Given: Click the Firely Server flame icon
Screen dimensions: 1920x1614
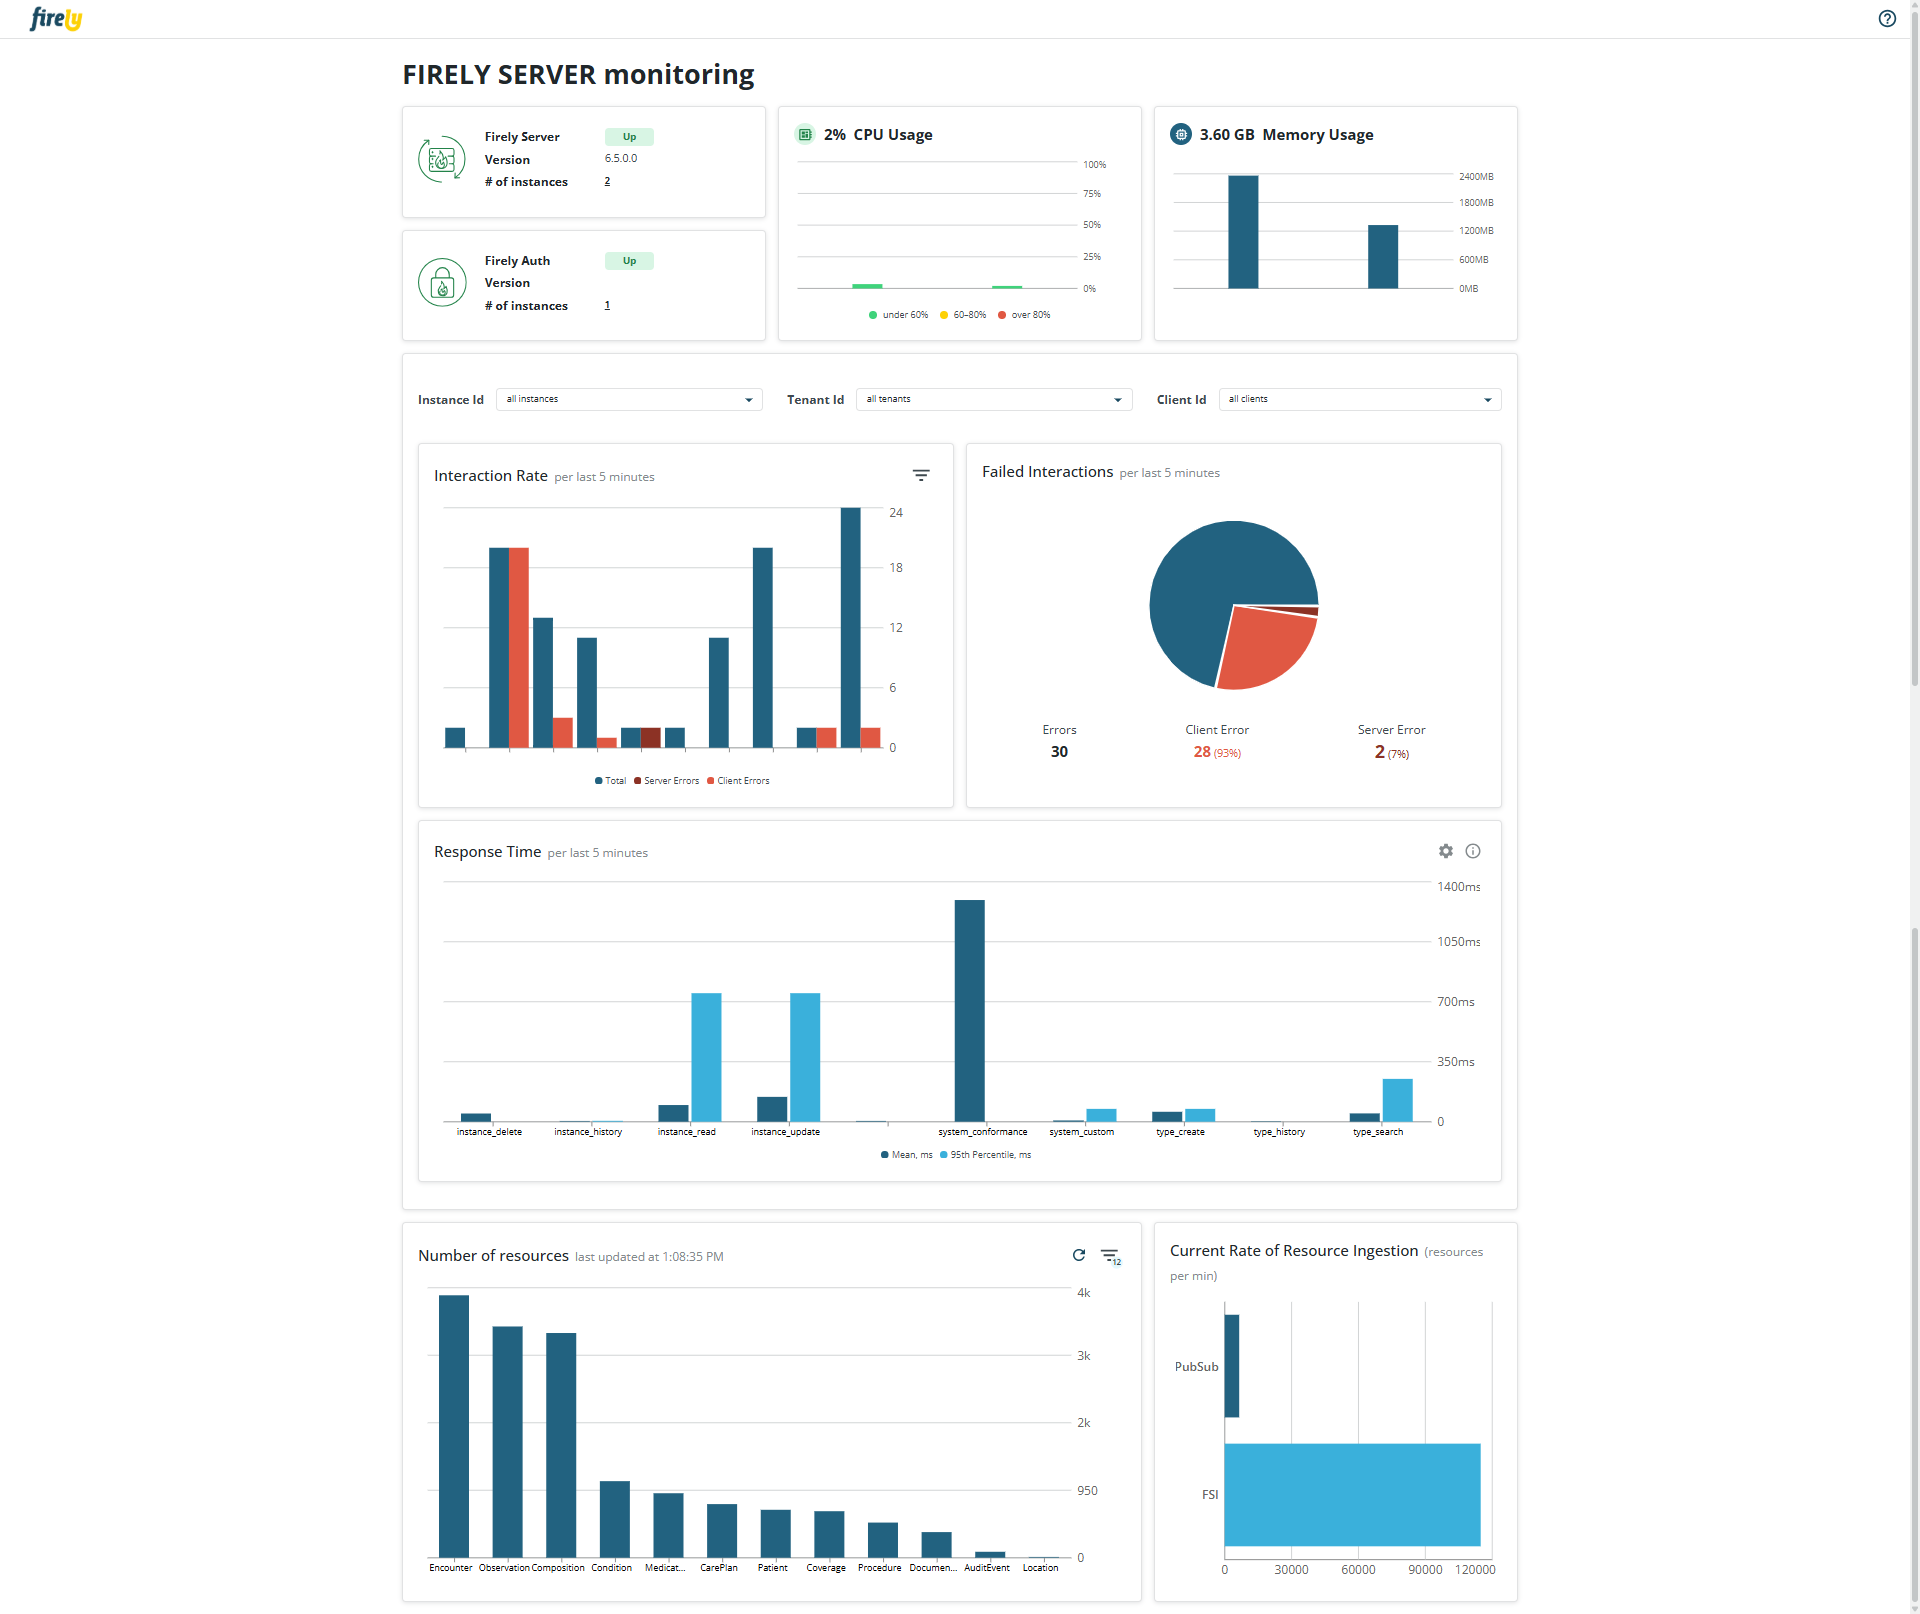Looking at the screenshot, I should click(x=442, y=159).
